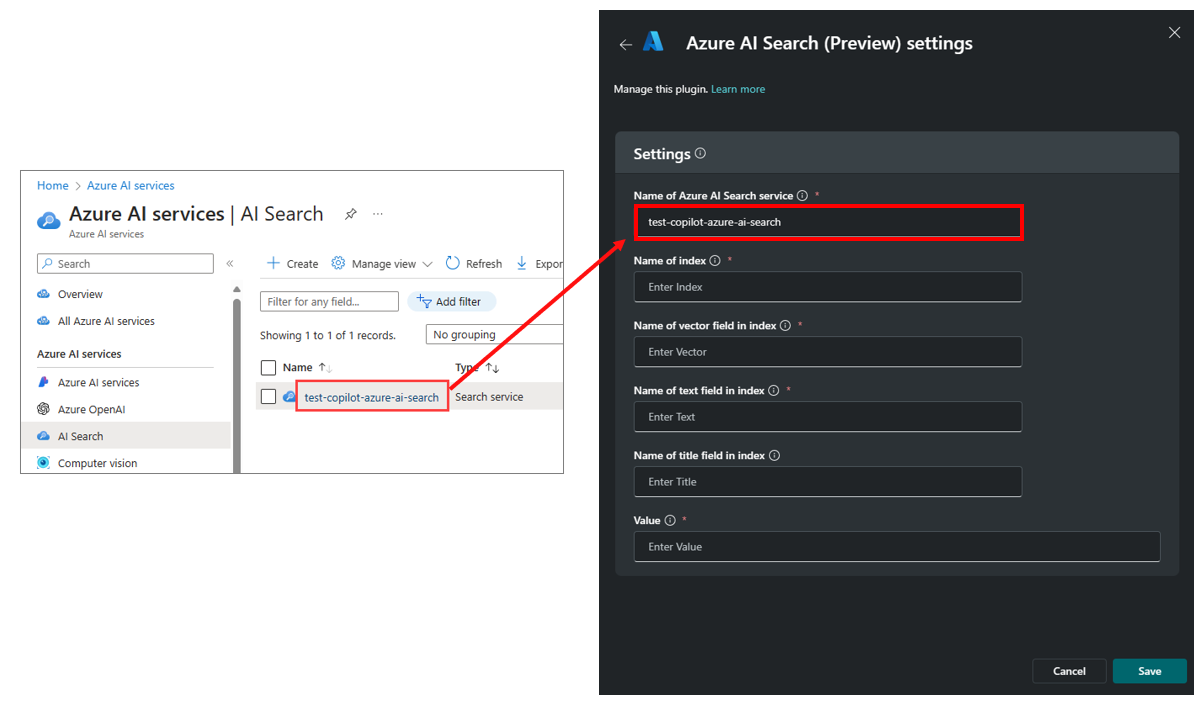Click the Enter Vector input field
Image resolution: width=1204 pixels, height=702 pixels.
pyautogui.click(x=828, y=352)
